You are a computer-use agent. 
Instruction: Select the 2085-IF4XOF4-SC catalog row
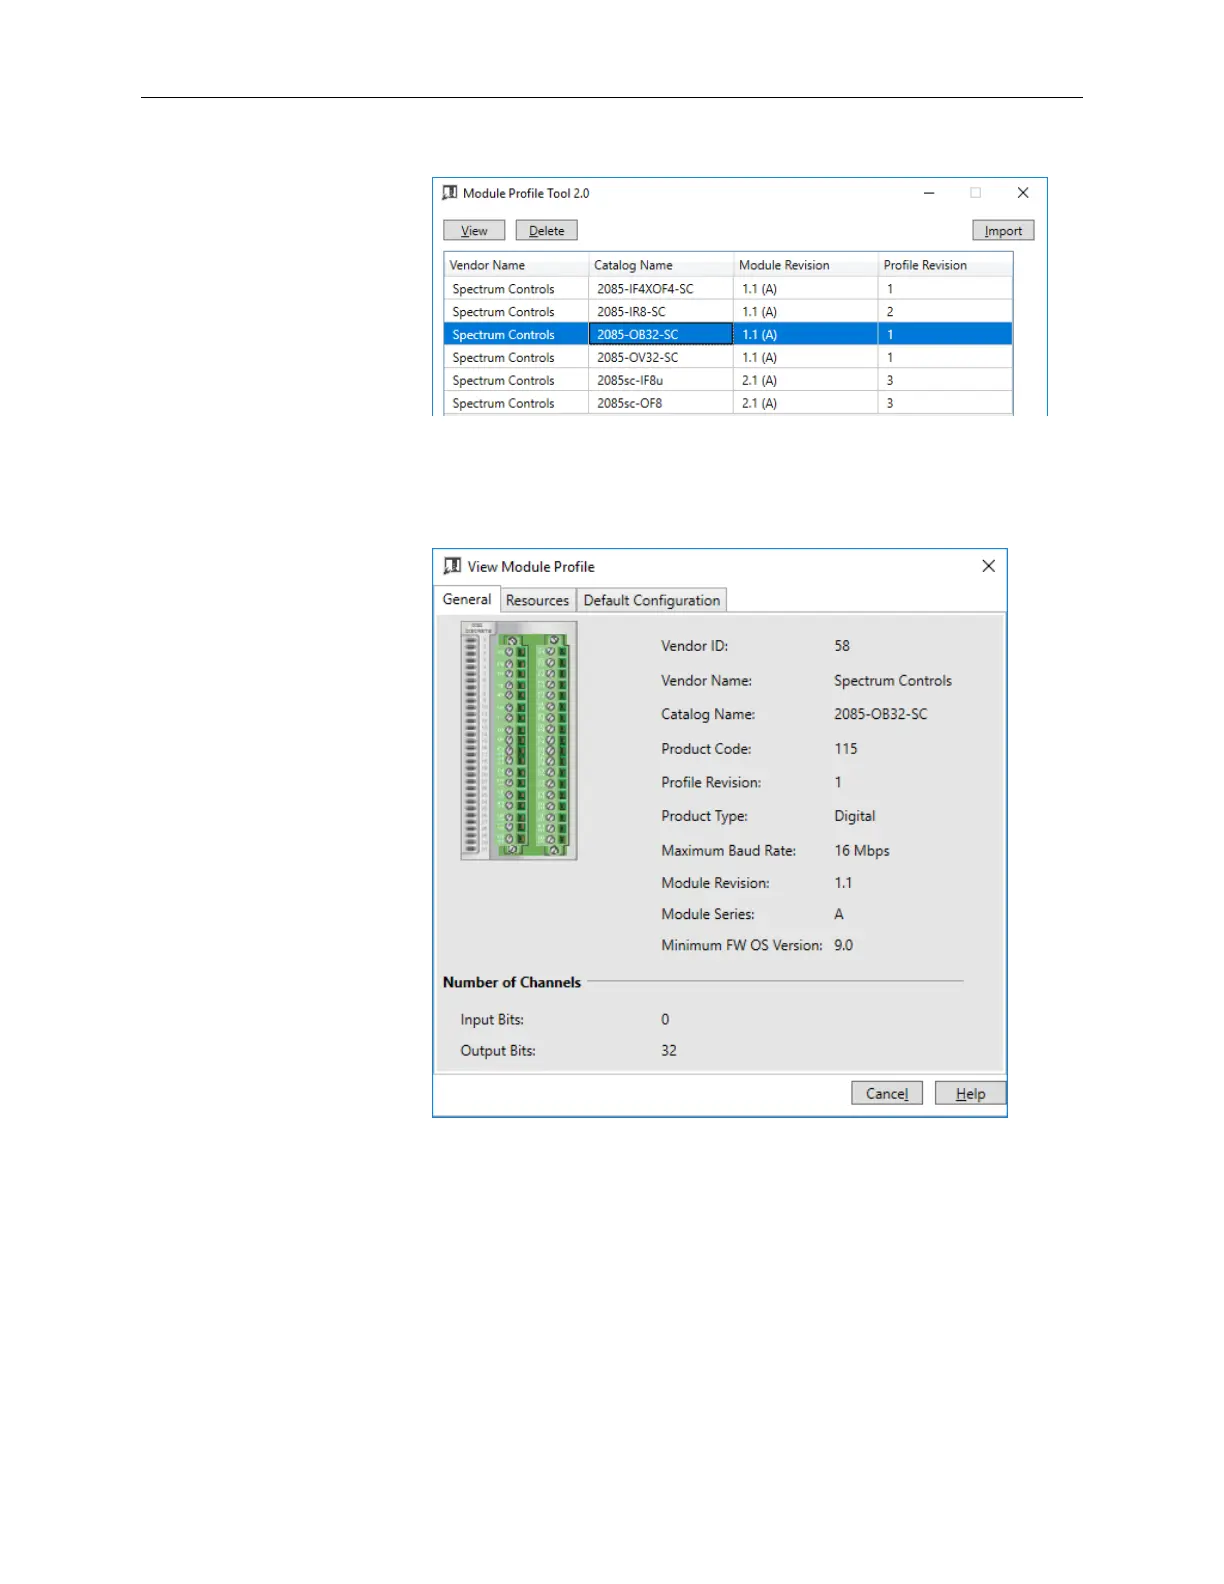728,289
